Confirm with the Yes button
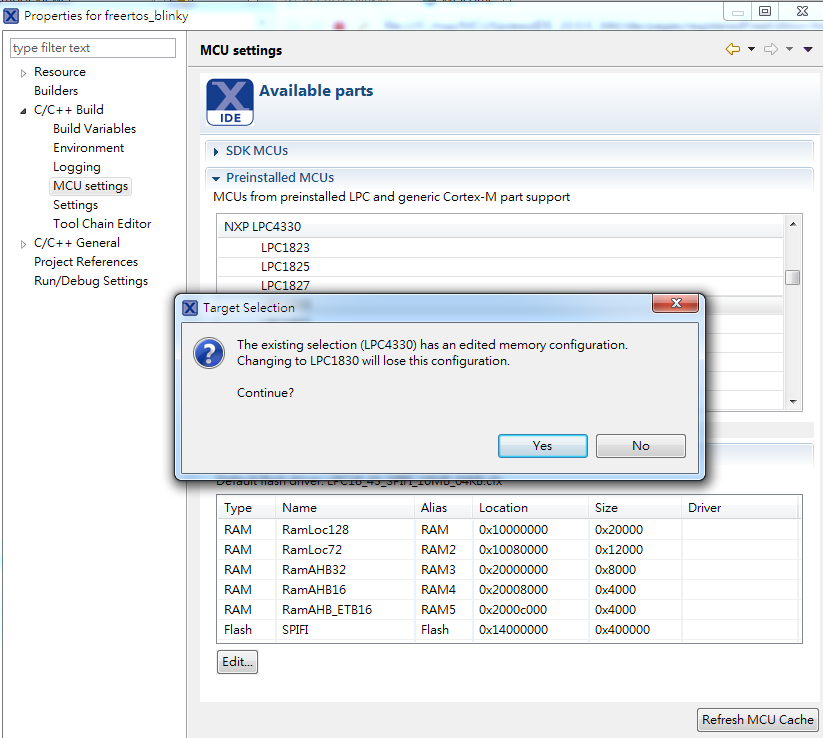Viewport: 823px width, 738px height. click(x=543, y=446)
